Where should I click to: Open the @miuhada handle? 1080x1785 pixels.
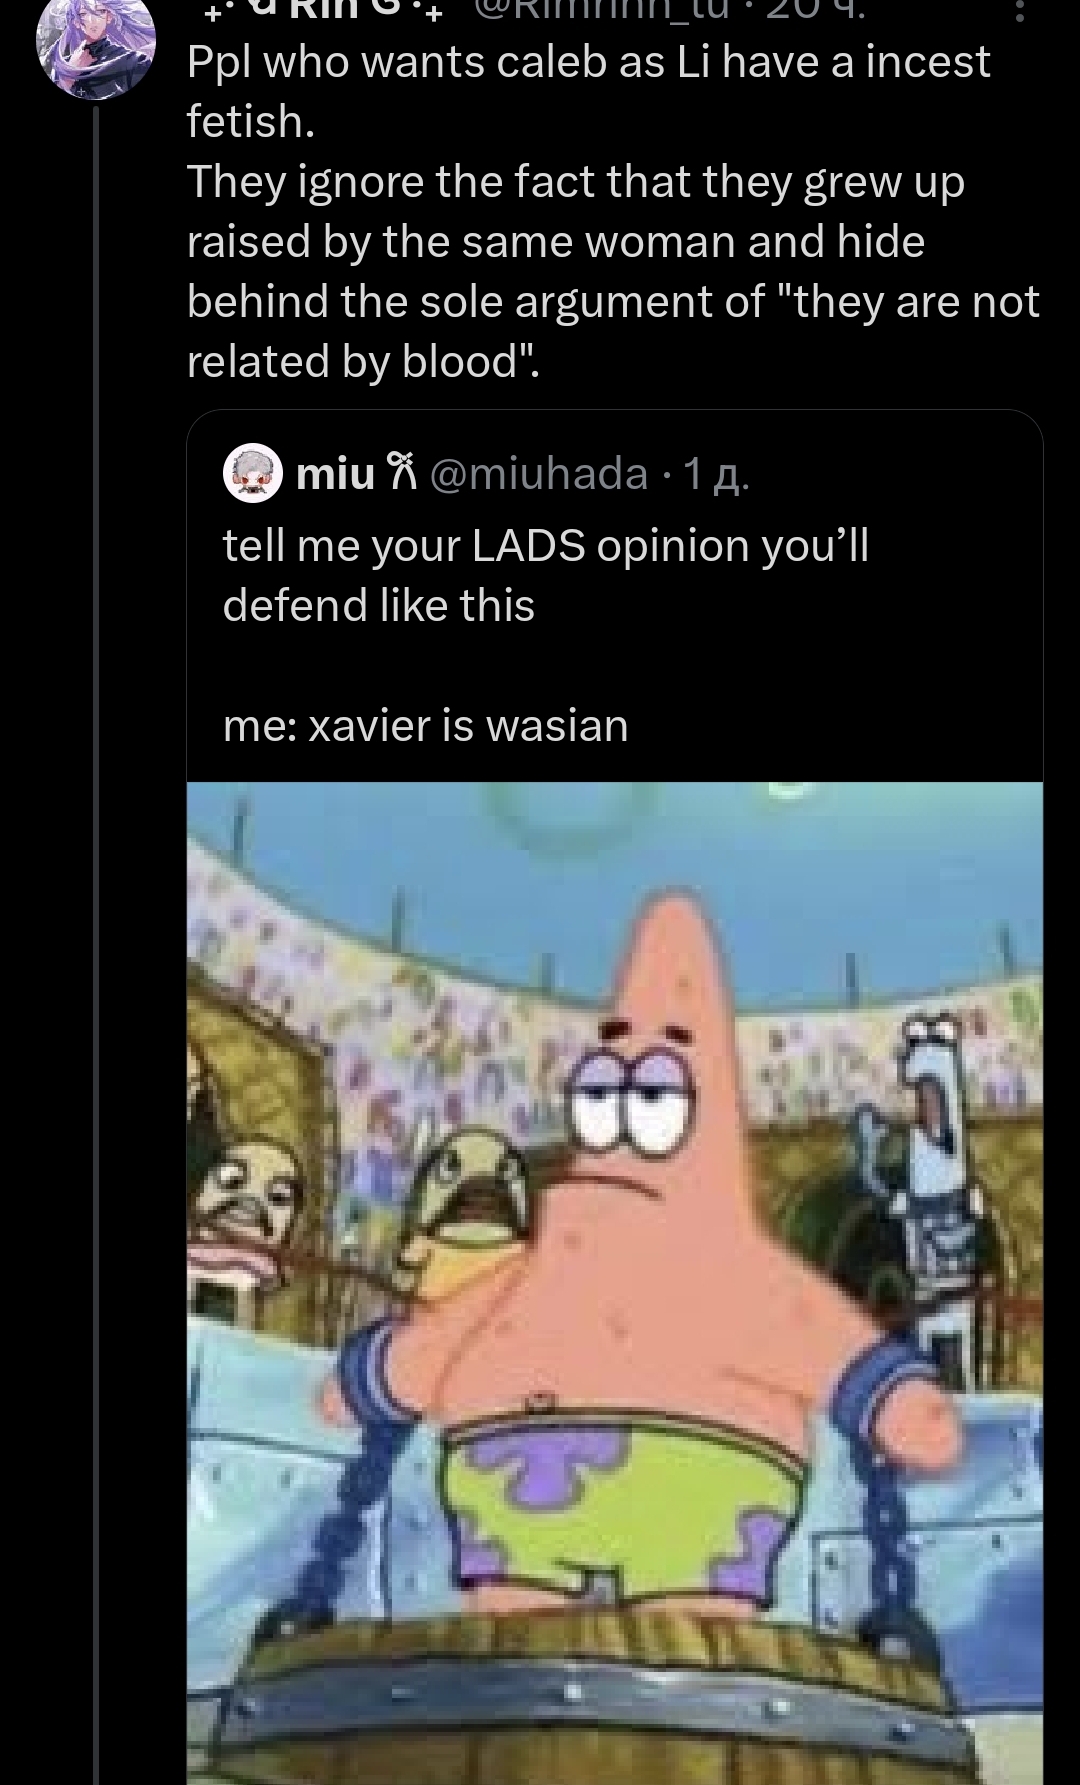[539, 473]
